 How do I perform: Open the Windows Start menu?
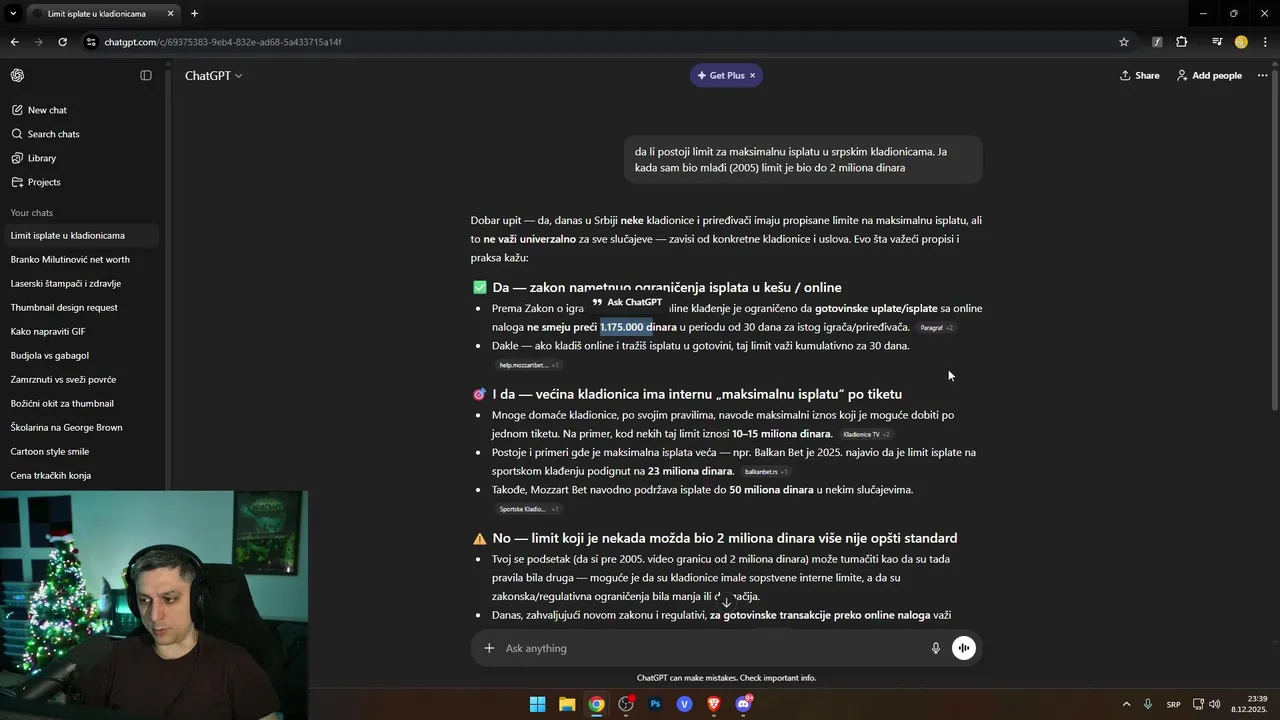tap(538, 704)
